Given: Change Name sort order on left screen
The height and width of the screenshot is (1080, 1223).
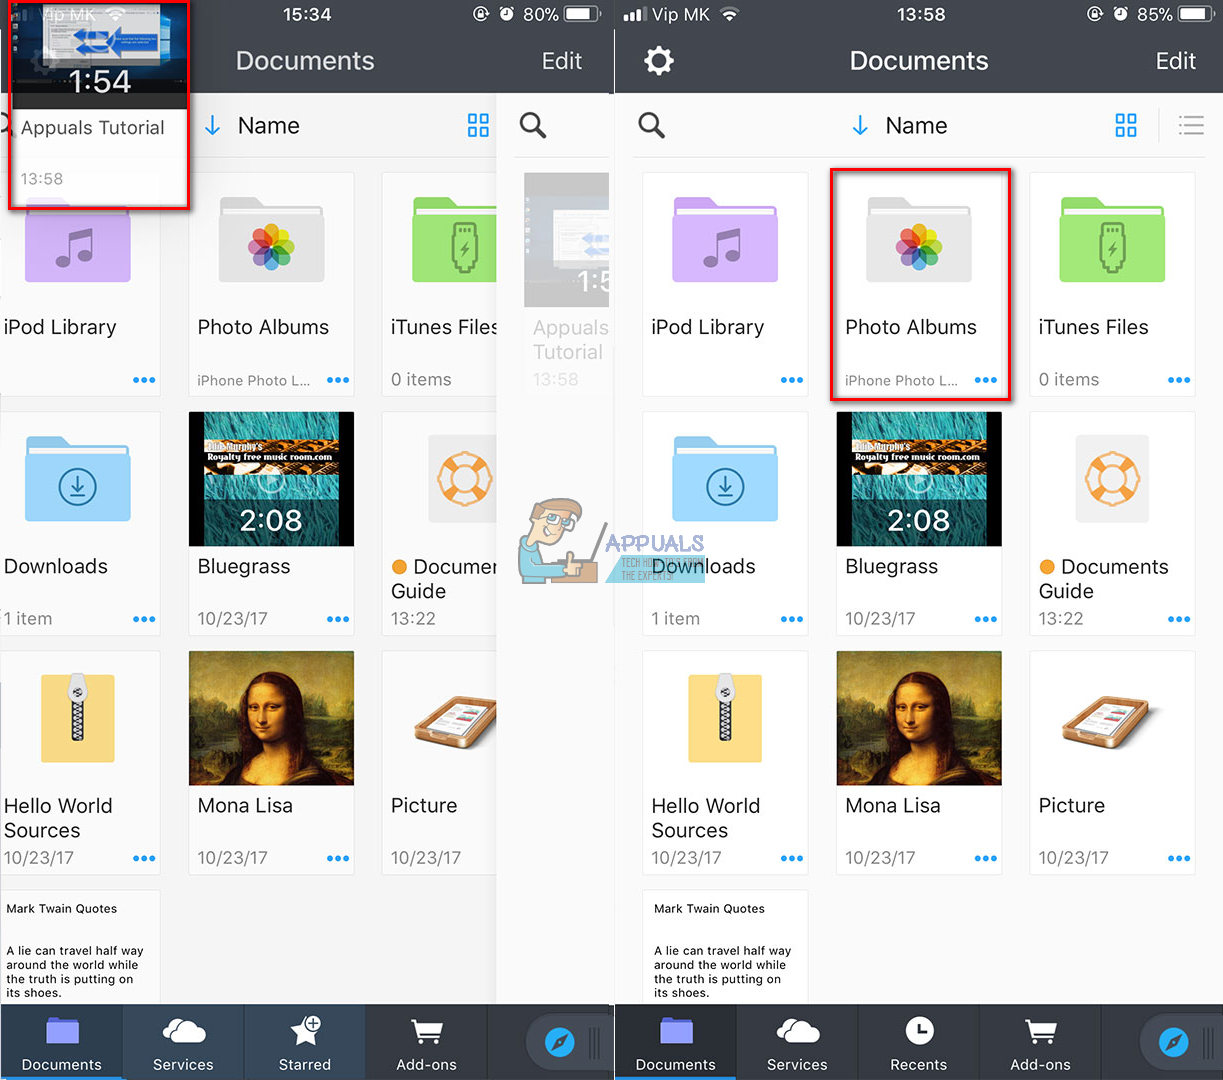Looking at the screenshot, I should (x=252, y=125).
